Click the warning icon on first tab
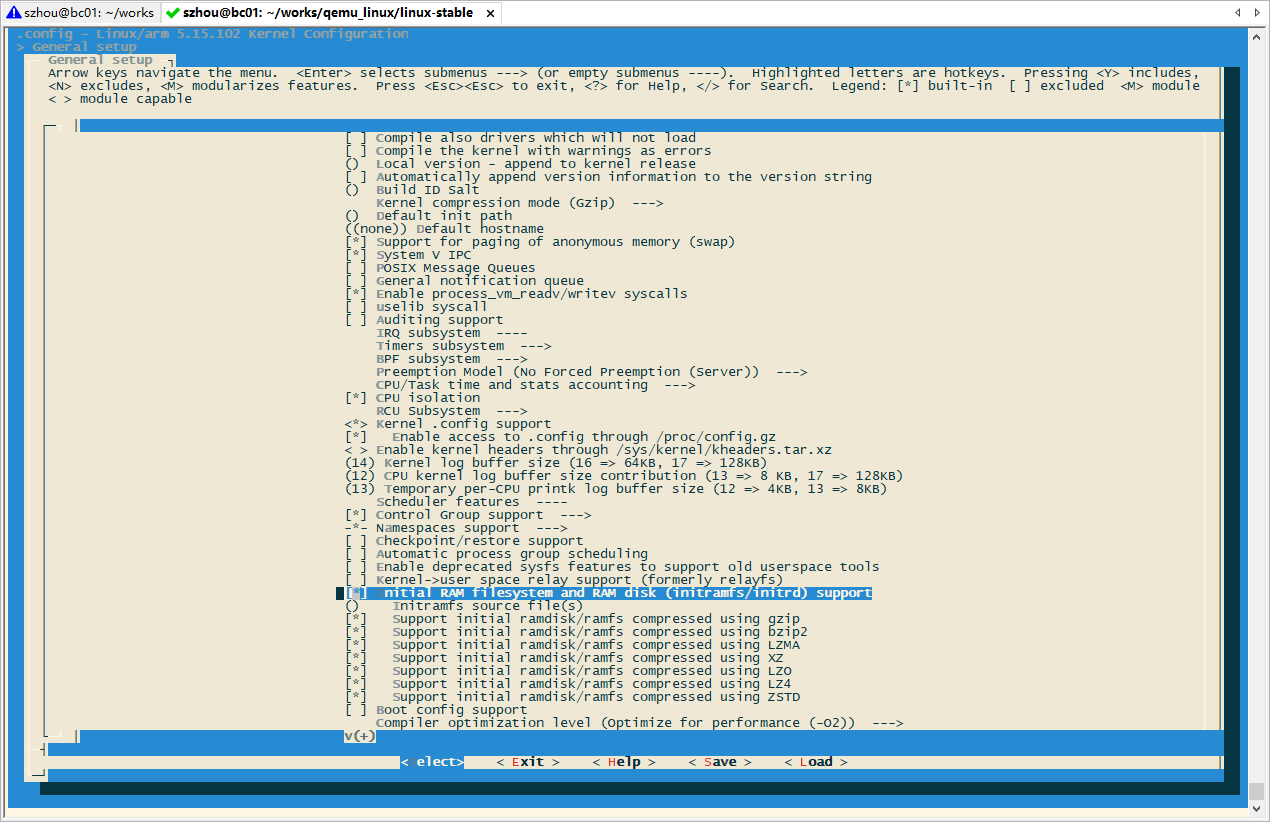 point(13,12)
